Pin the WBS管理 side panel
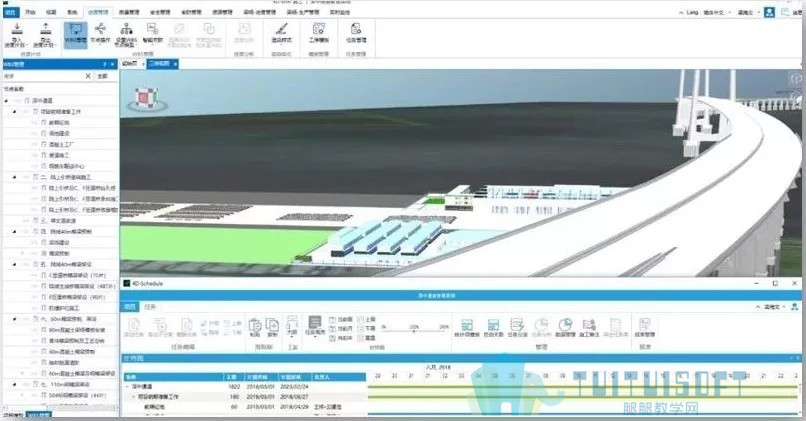The image size is (806, 421). pos(105,64)
